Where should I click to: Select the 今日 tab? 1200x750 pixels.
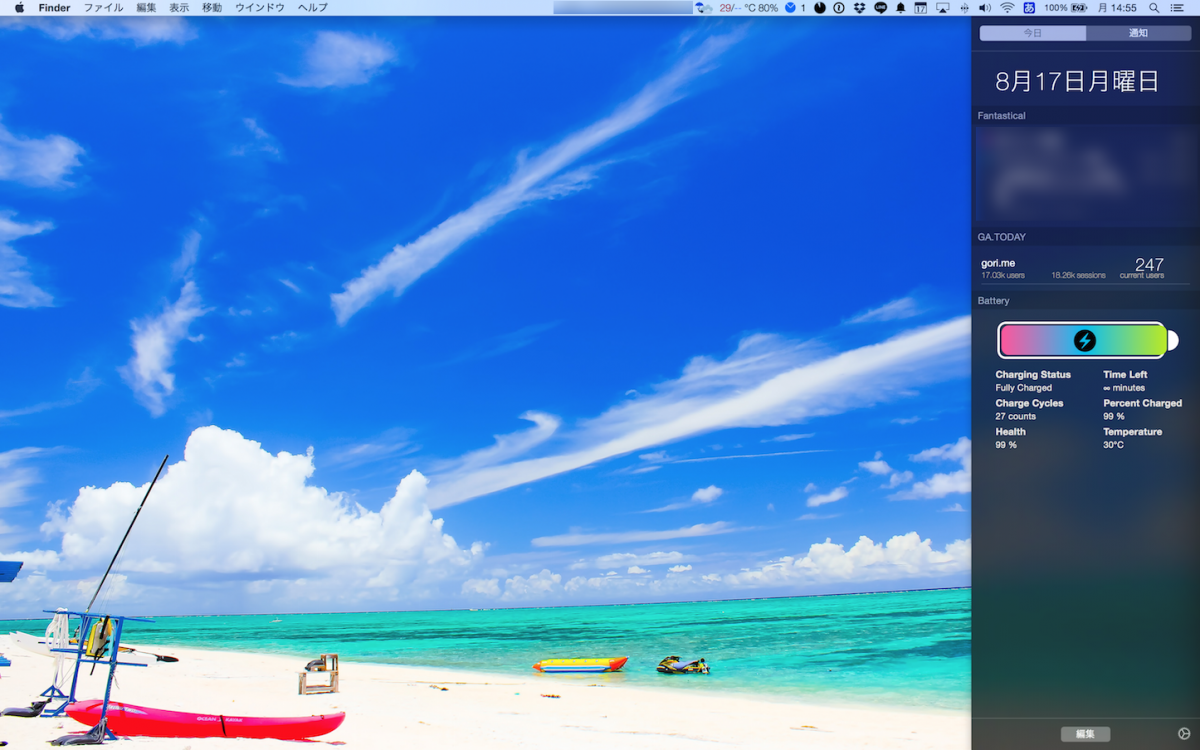click(x=1032, y=33)
